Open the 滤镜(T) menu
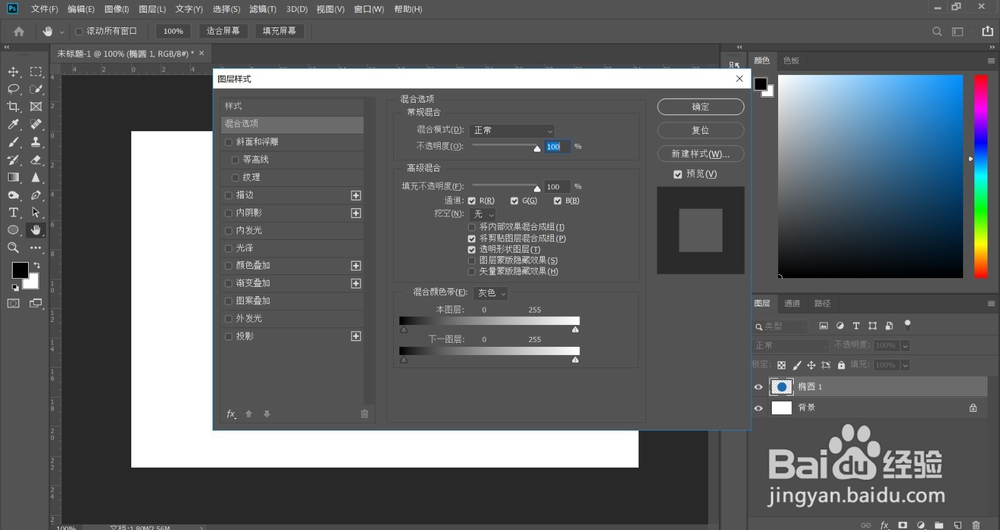Screen dimensions: 1000x530 tap(263, 9)
